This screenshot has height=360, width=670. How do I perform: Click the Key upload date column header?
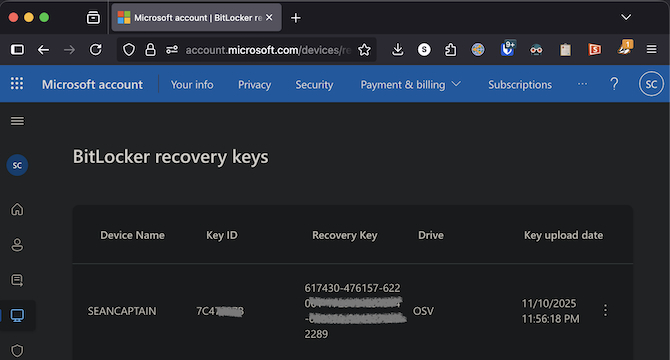563,235
